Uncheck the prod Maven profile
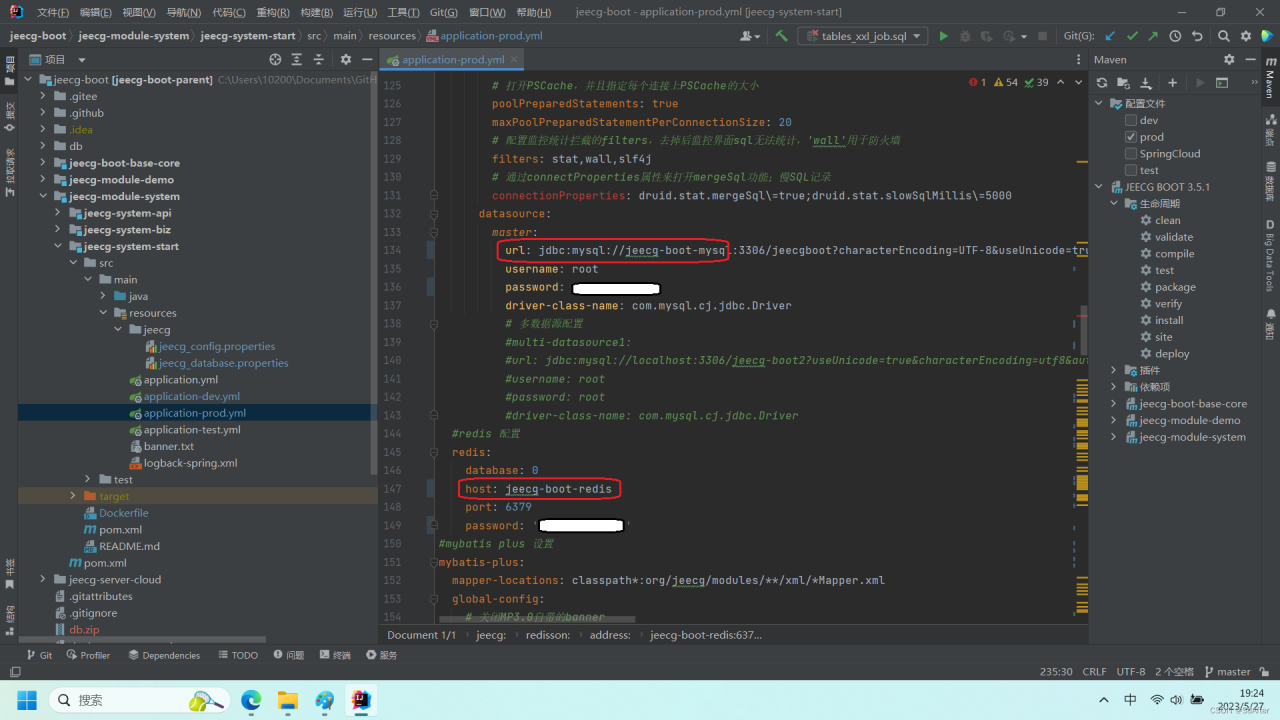 click(1131, 136)
